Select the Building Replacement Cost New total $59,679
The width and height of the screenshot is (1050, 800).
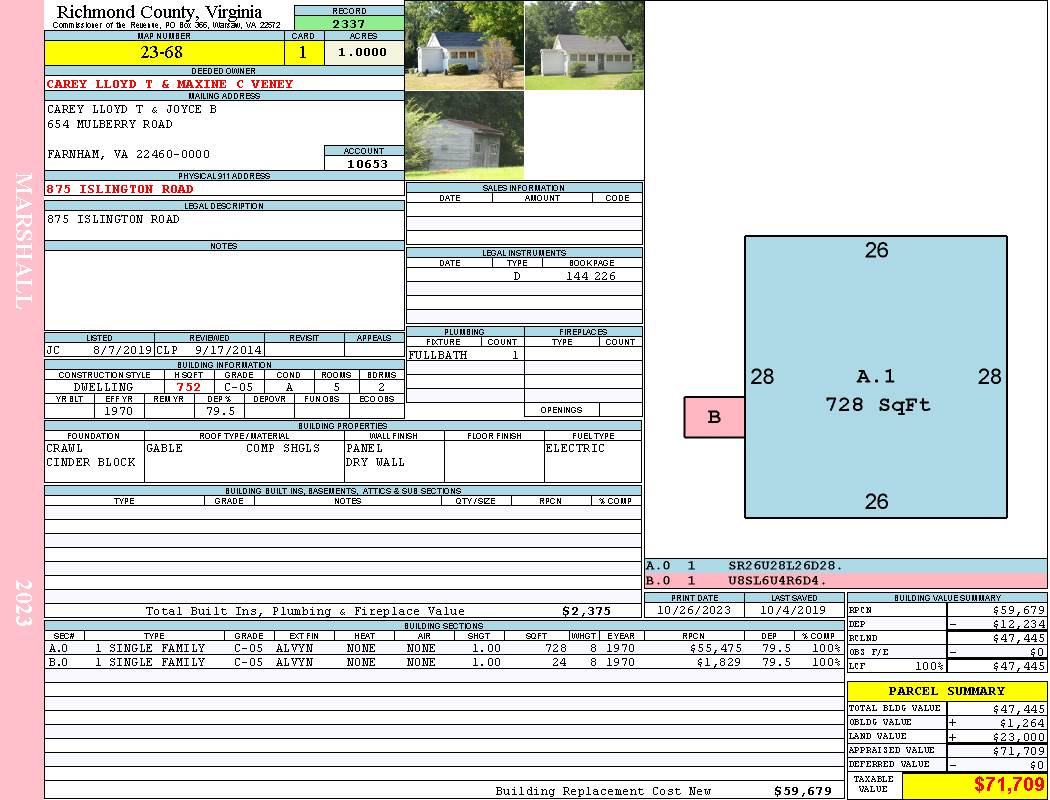click(802, 791)
